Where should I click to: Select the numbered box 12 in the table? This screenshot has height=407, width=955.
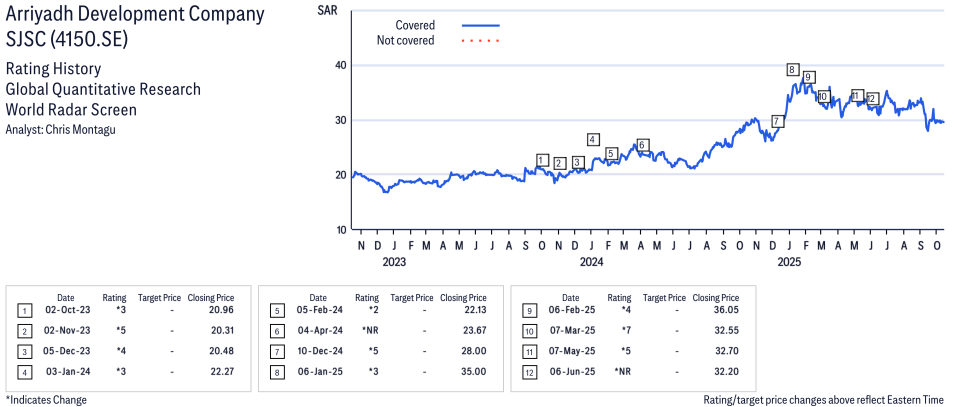coord(529,371)
